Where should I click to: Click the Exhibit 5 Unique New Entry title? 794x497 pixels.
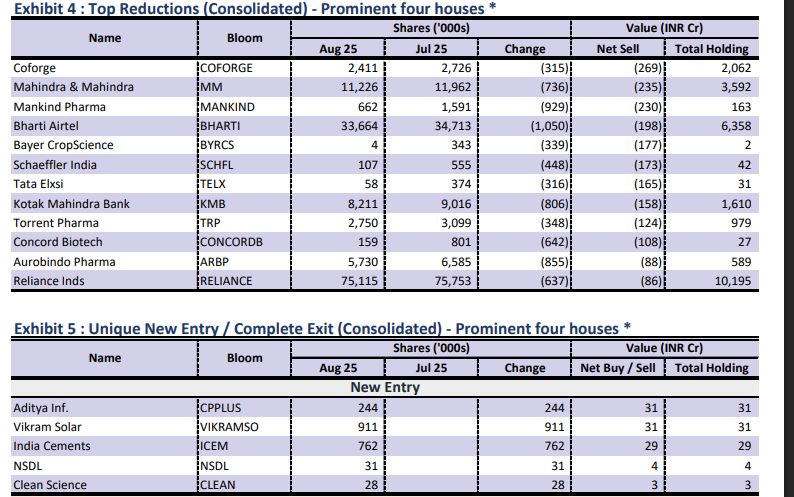(320, 328)
